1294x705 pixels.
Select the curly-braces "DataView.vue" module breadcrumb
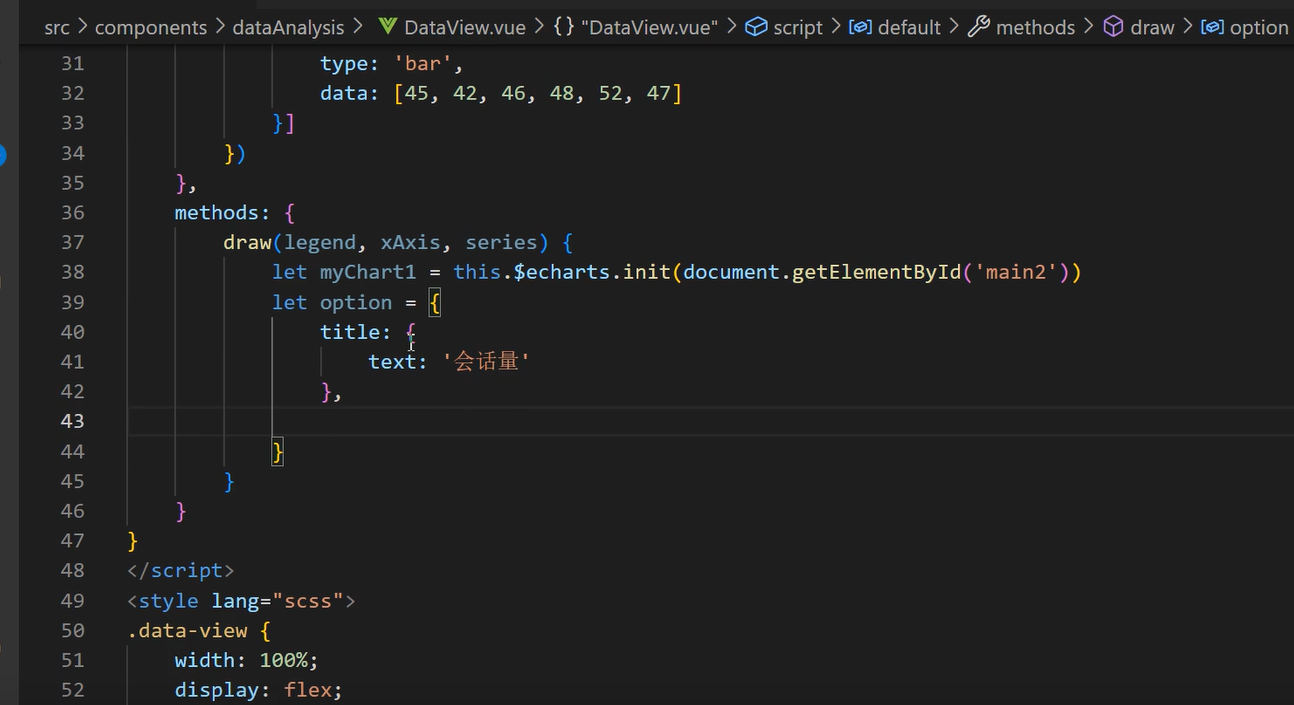tap(636, 27)
